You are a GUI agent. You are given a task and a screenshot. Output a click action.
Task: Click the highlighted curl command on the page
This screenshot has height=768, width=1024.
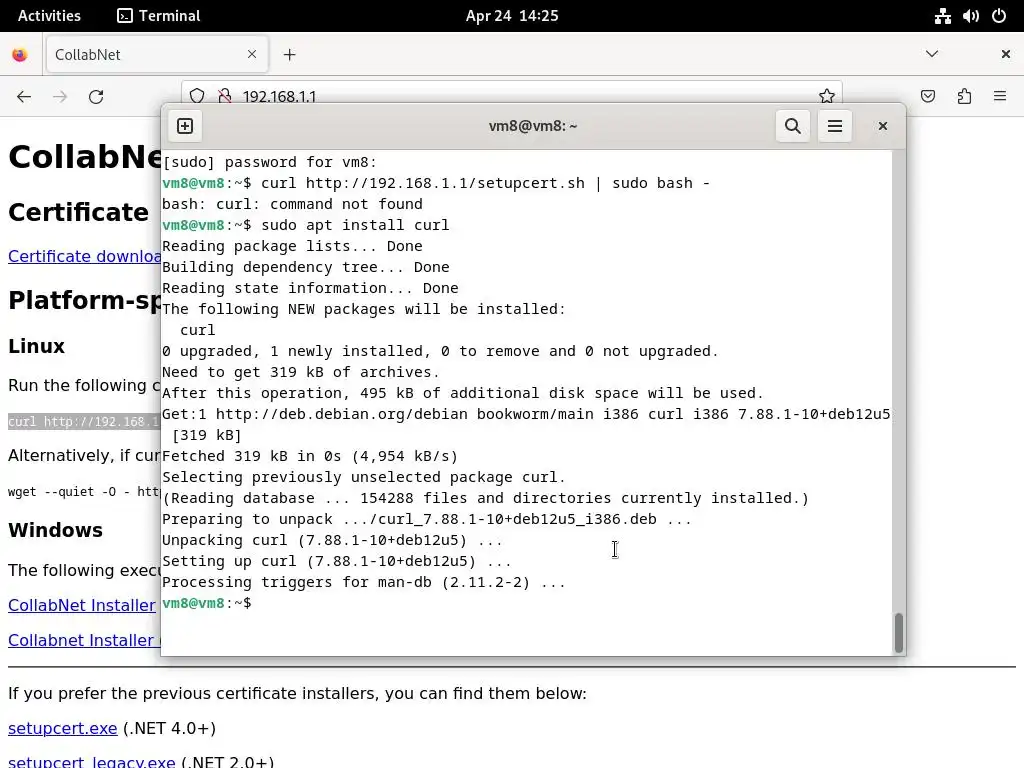tap(84, 422)
